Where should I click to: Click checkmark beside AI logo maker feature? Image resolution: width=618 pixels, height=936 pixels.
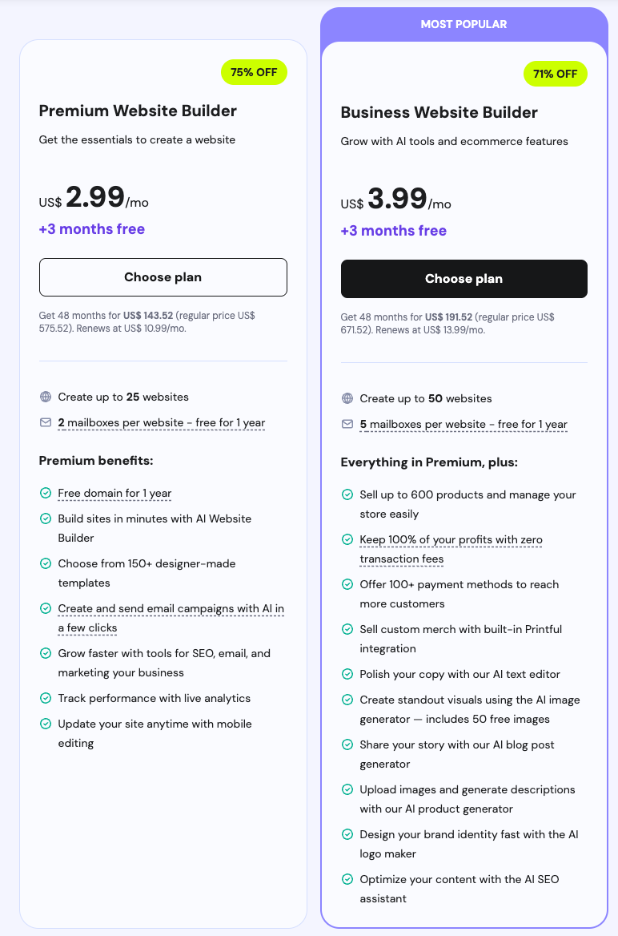(347, 834)
